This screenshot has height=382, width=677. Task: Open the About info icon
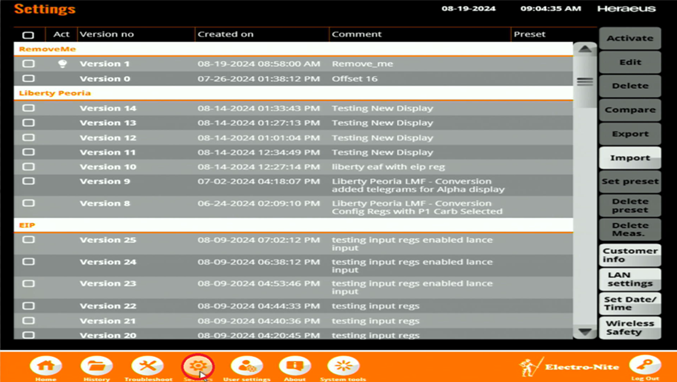[295, 366]
